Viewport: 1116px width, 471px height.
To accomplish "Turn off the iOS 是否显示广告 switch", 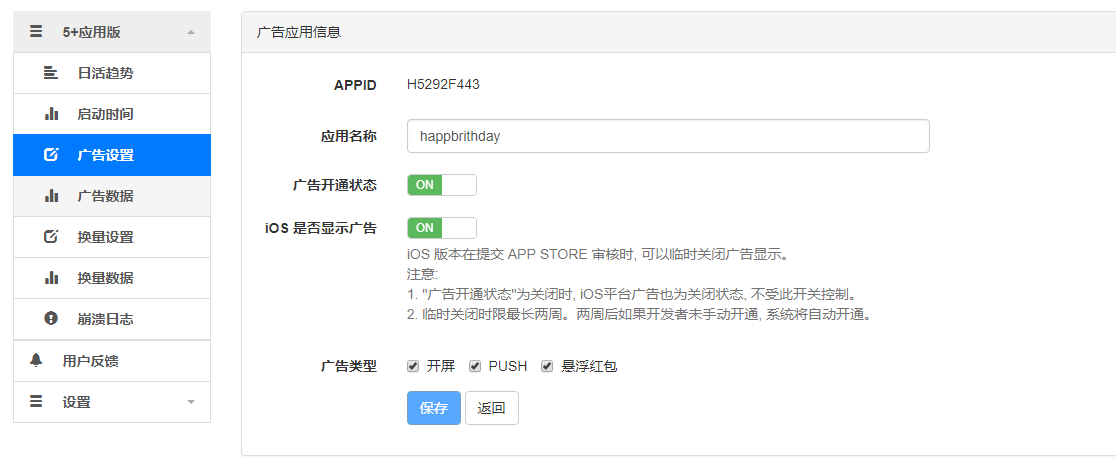I will pos(442,228).
